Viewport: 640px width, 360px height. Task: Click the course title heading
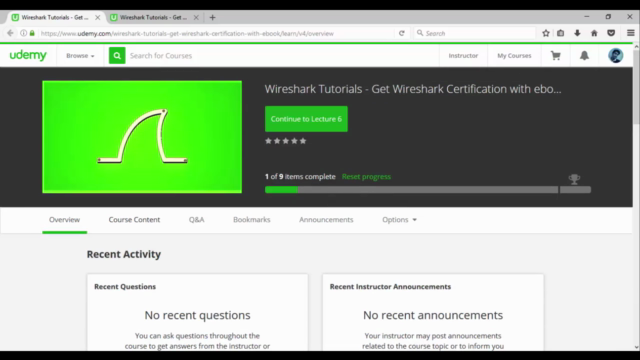(413, 89)
